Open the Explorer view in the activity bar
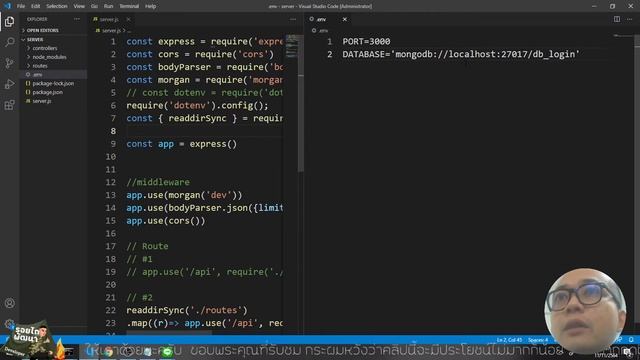640x360 pixels. coord(9,22)
